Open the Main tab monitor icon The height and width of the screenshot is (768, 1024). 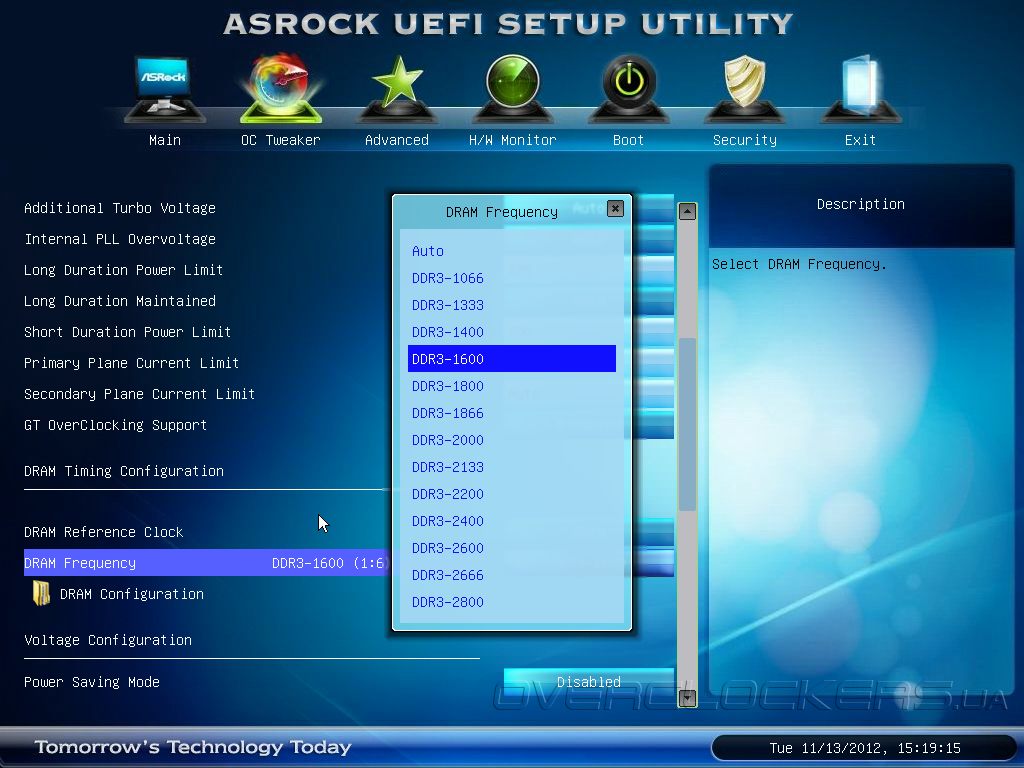coord(165,88)
